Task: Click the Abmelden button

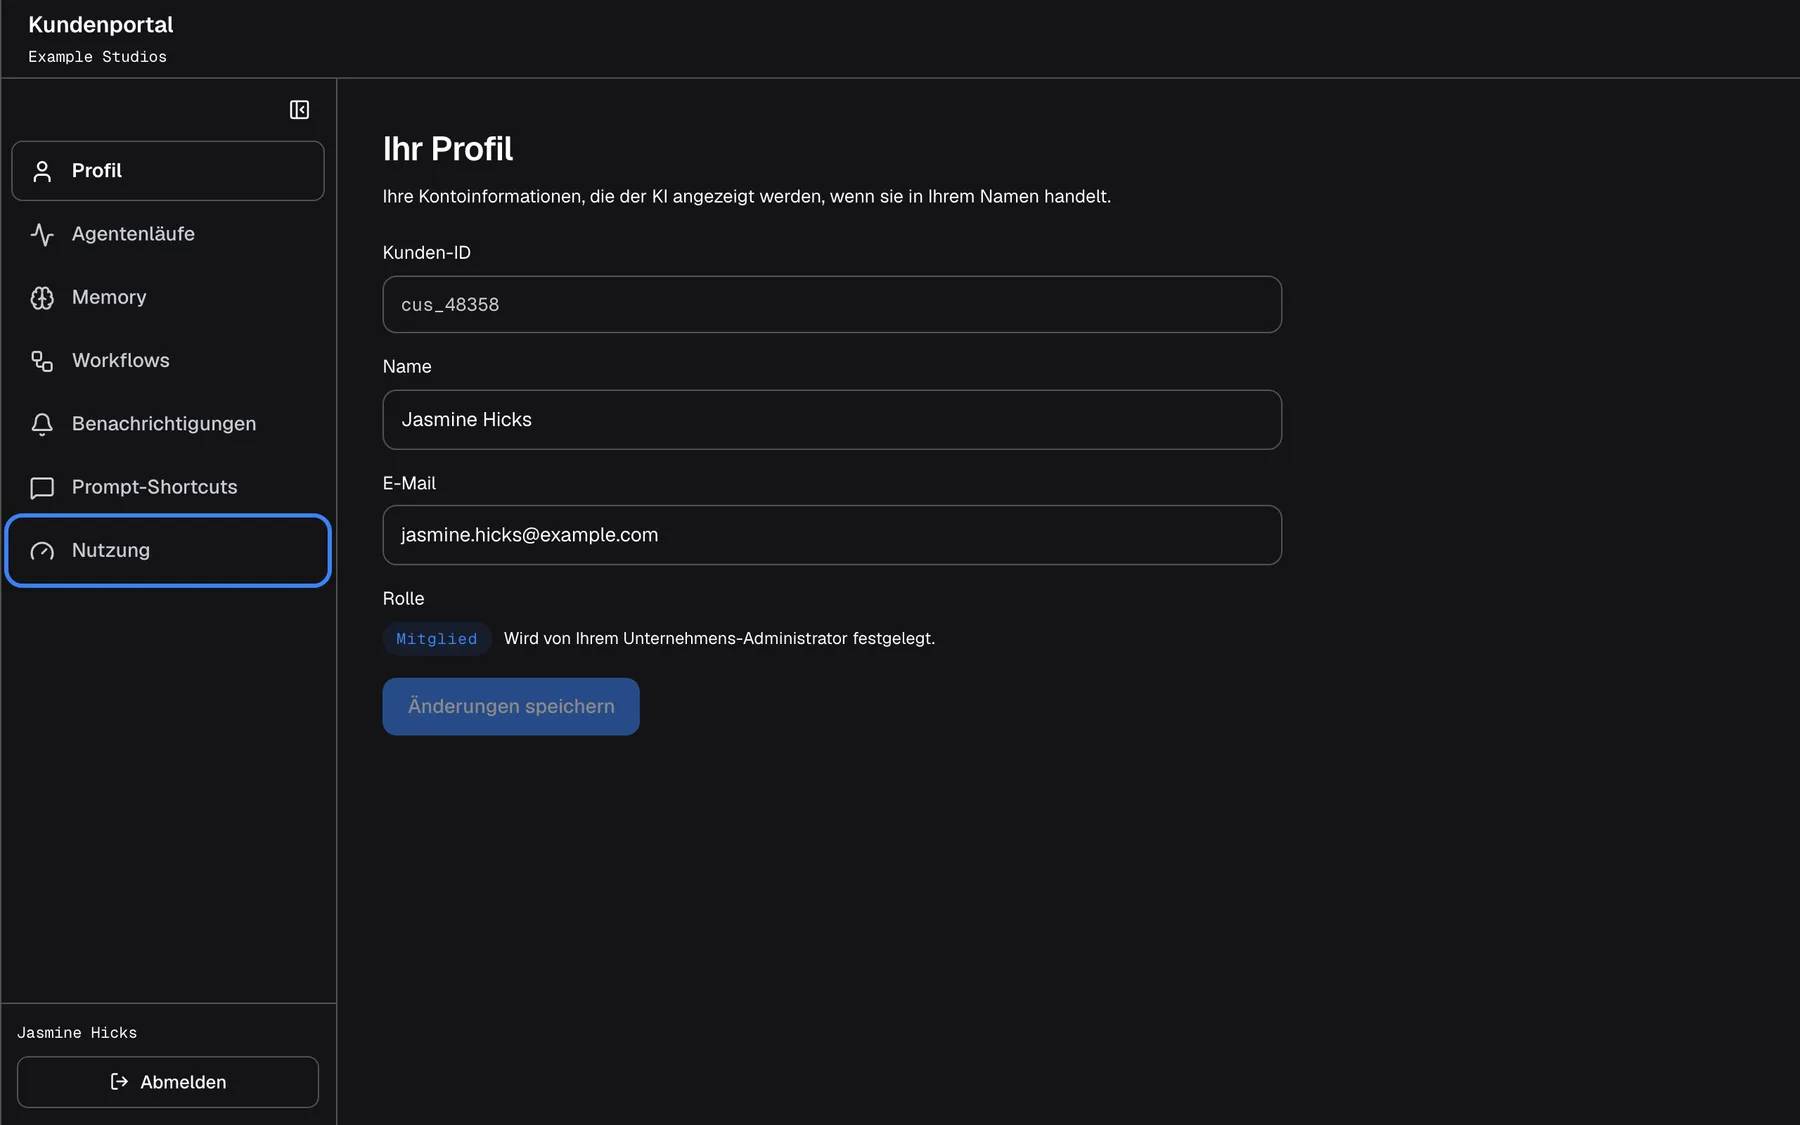Action: 168,1082
